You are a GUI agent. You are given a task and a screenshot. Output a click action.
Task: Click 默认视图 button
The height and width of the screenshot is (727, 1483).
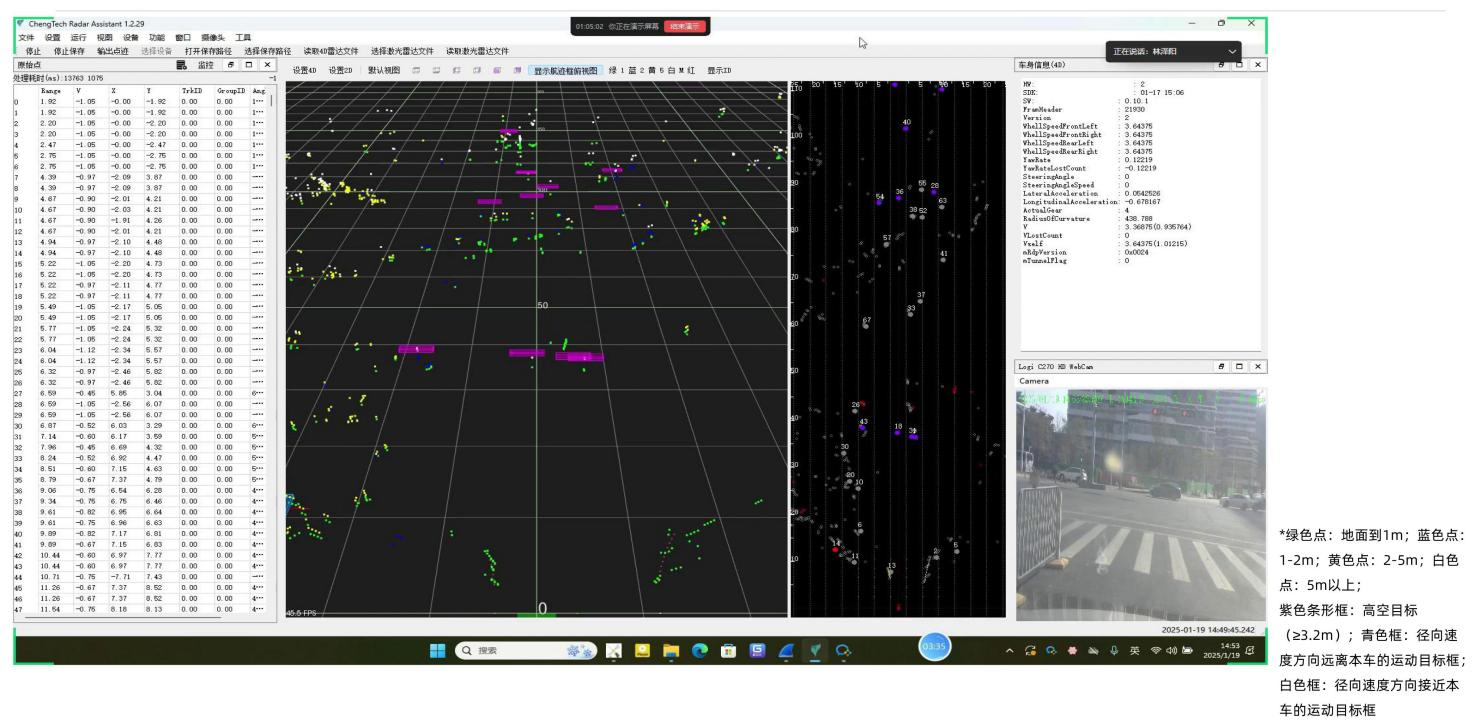tap(383, 71)
